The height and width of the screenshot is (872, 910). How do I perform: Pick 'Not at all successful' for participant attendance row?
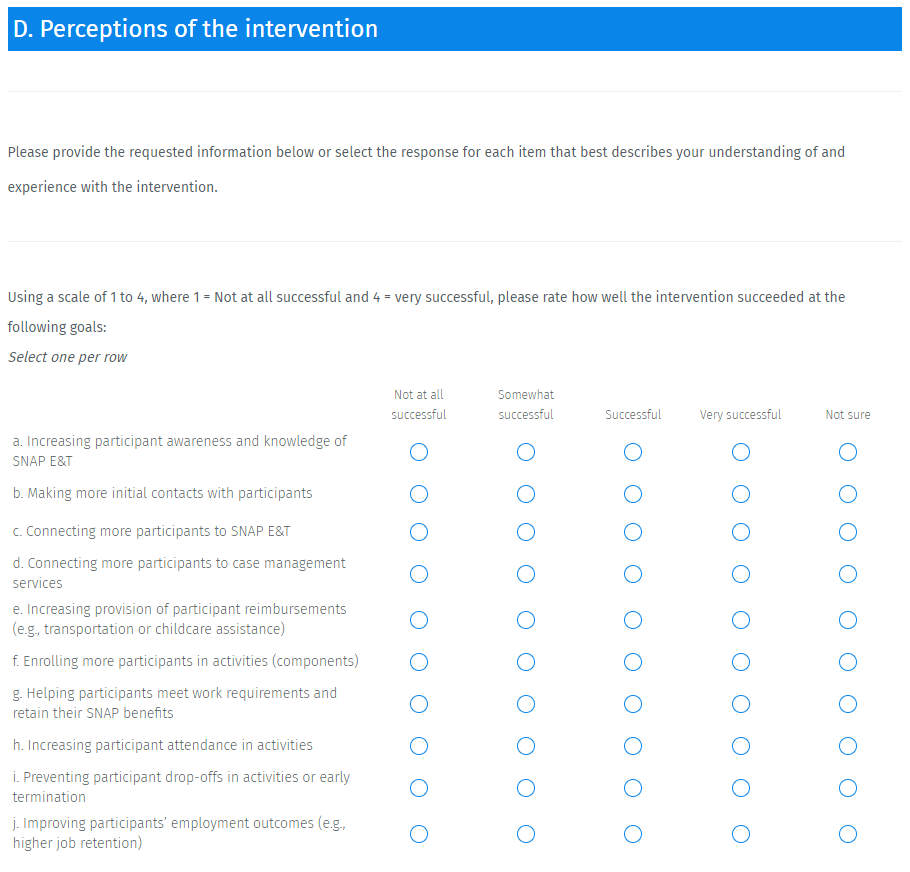419,746
